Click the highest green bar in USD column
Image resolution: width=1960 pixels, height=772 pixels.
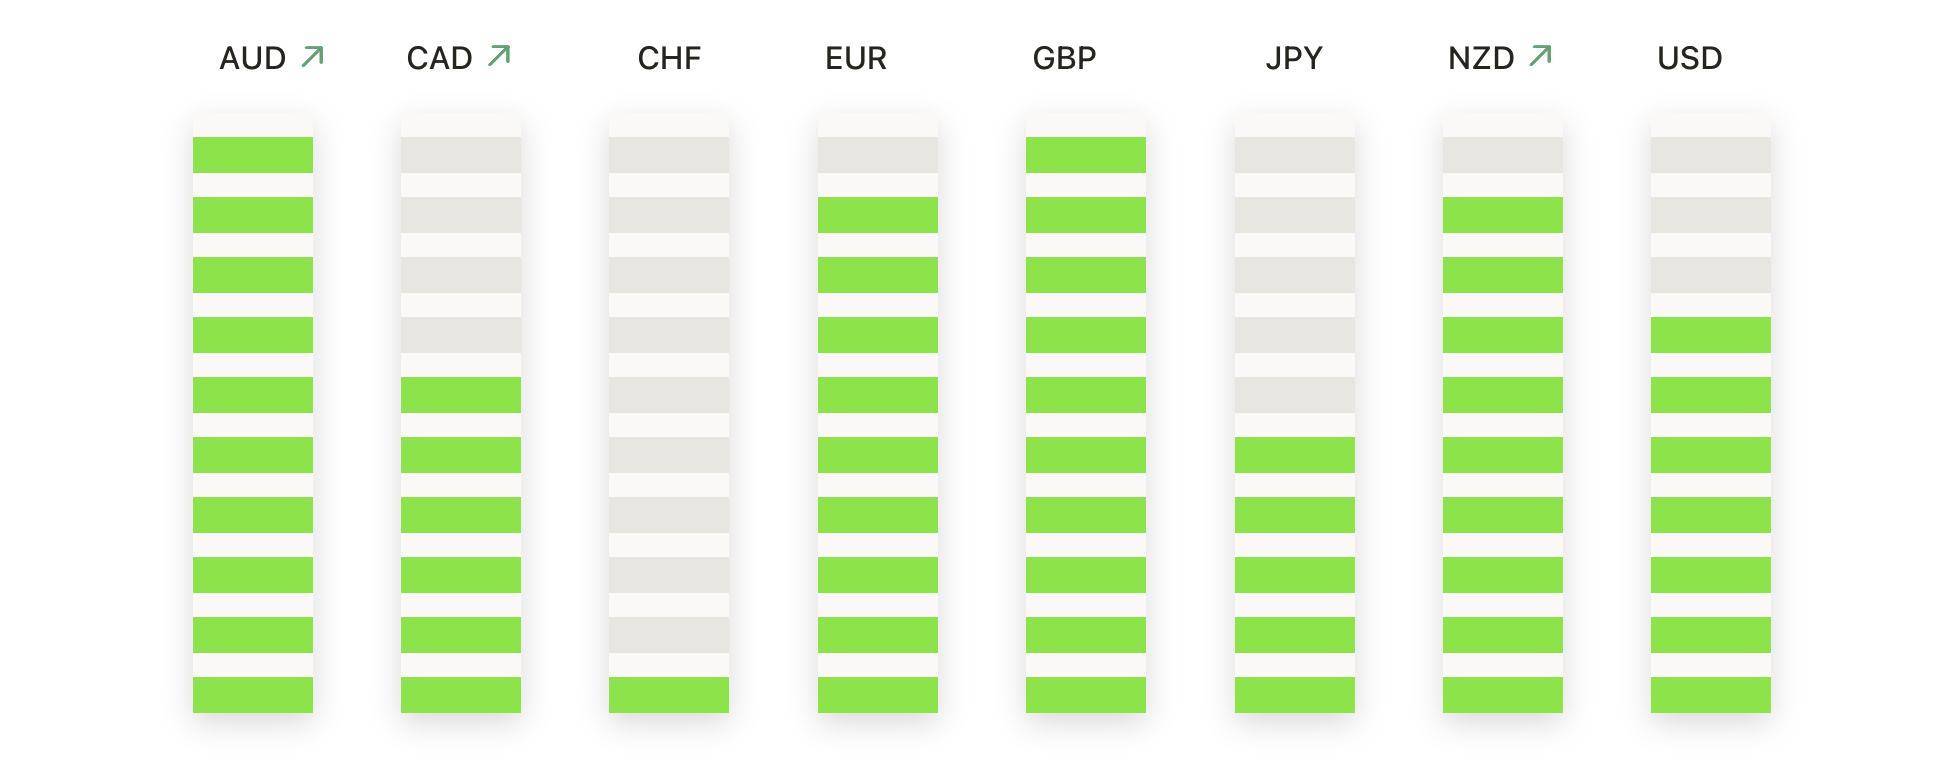[x=1711, y=335]
